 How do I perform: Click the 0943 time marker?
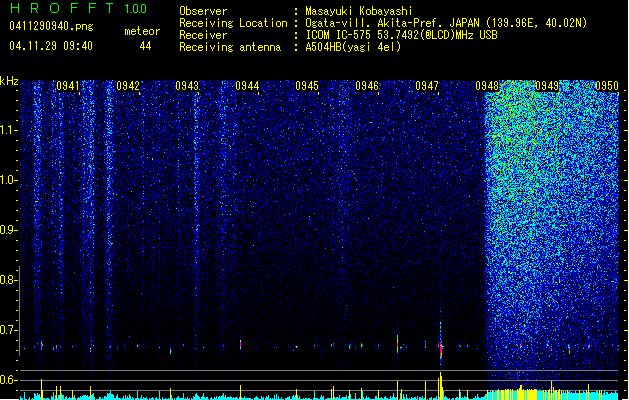pos(187,86)
